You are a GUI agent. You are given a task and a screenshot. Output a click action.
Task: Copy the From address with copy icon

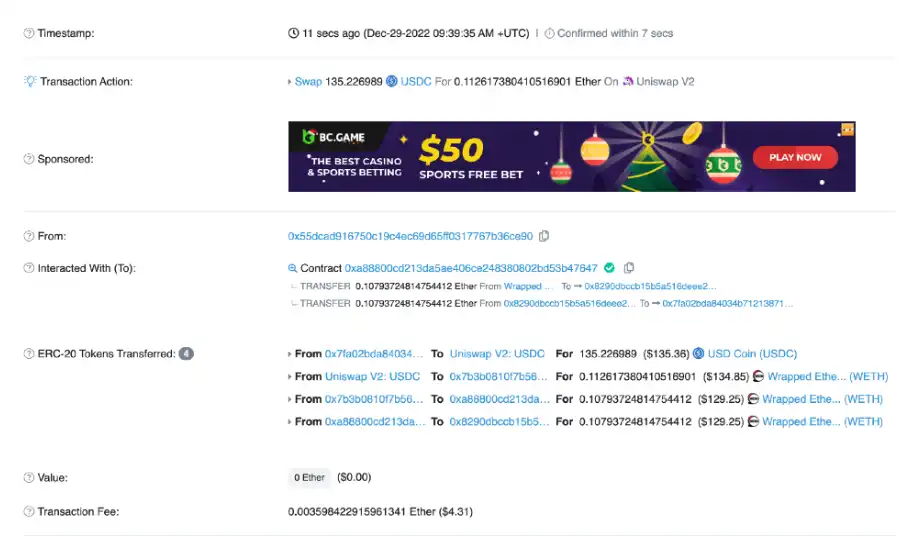click(544, 236)
